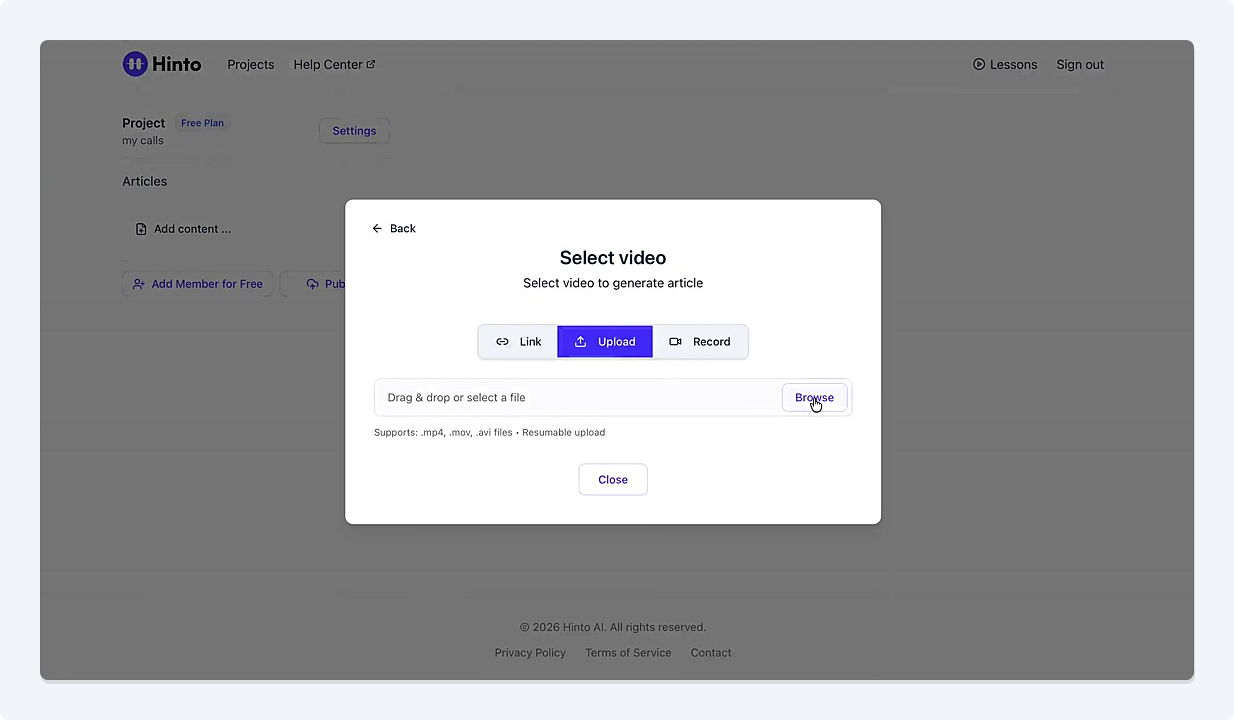The image size is (1234, 720).
Task: Open the Terms of Service link
Action: [x=628, y=653]
